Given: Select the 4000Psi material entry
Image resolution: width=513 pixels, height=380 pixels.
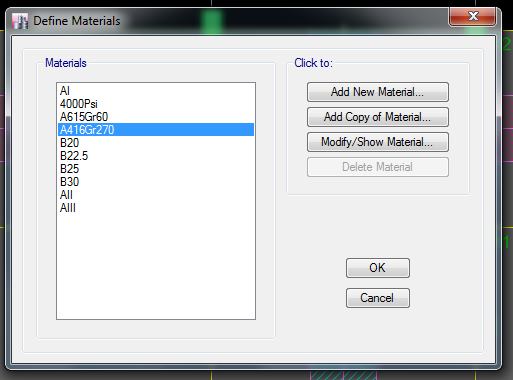Looking at the screenshot, I should (156, 104).
